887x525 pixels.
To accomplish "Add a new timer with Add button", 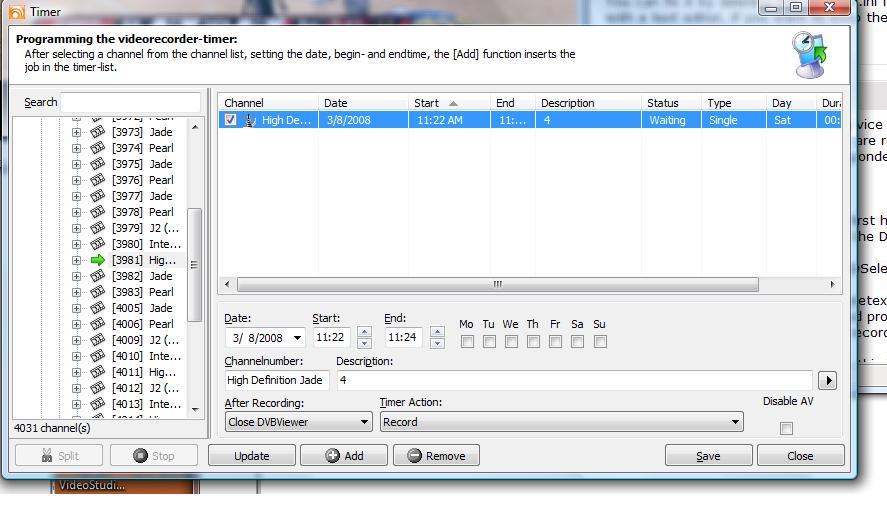I will [344, 455].
